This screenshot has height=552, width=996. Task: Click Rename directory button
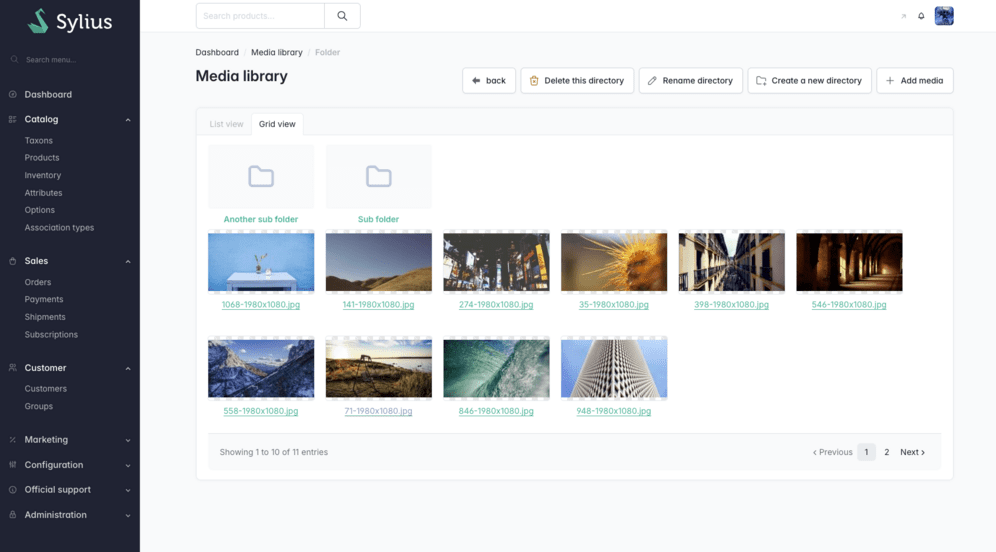690,81
